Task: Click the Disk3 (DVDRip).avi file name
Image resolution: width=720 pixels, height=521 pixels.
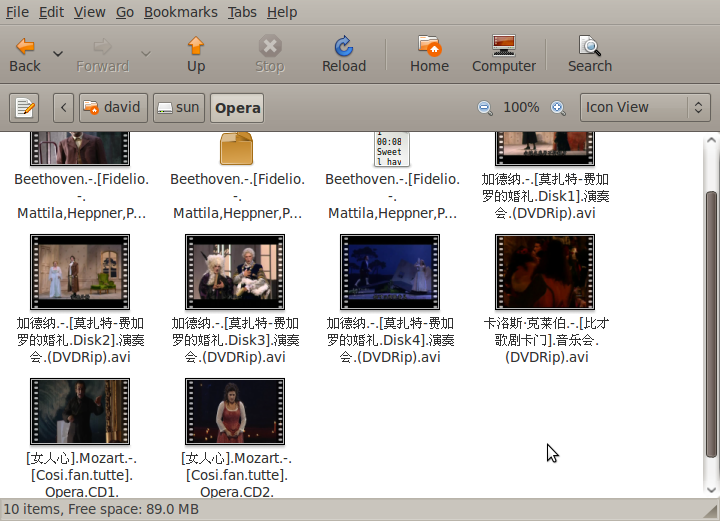Action: click(236, 341)
